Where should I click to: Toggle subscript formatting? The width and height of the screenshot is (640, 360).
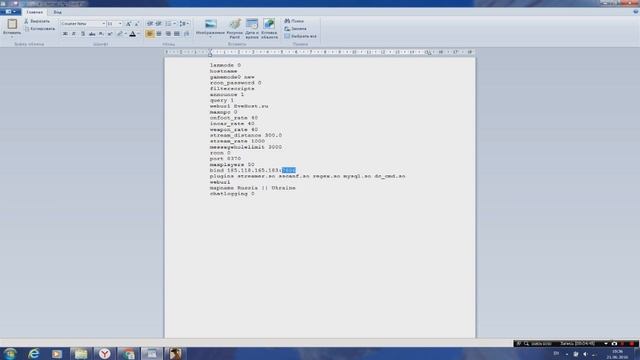click(101, 34)
